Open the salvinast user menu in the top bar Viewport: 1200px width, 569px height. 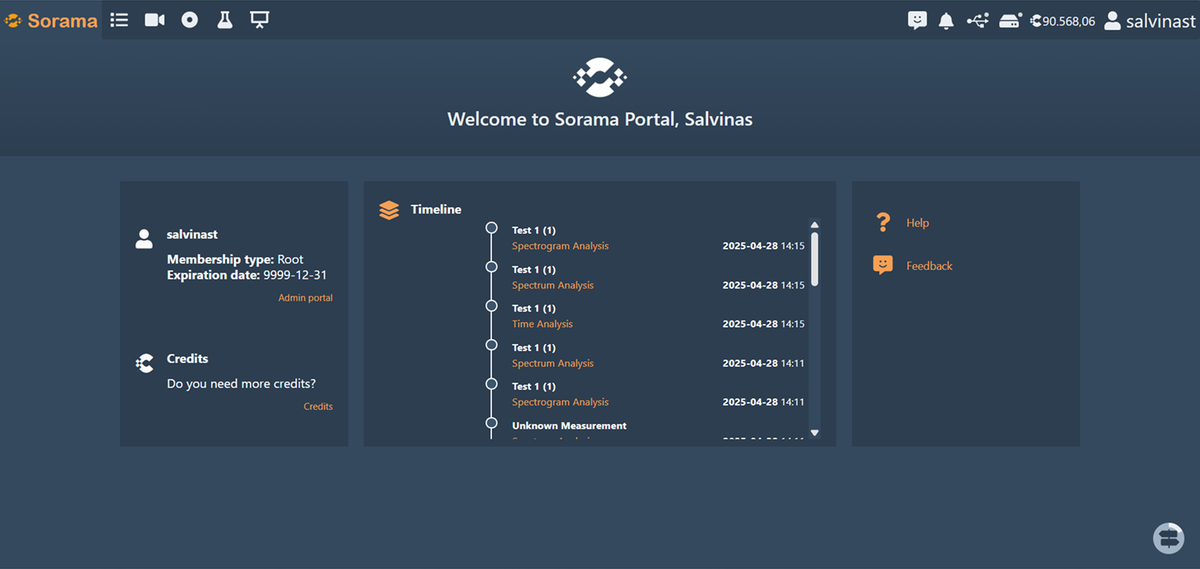pos(1150,20)
